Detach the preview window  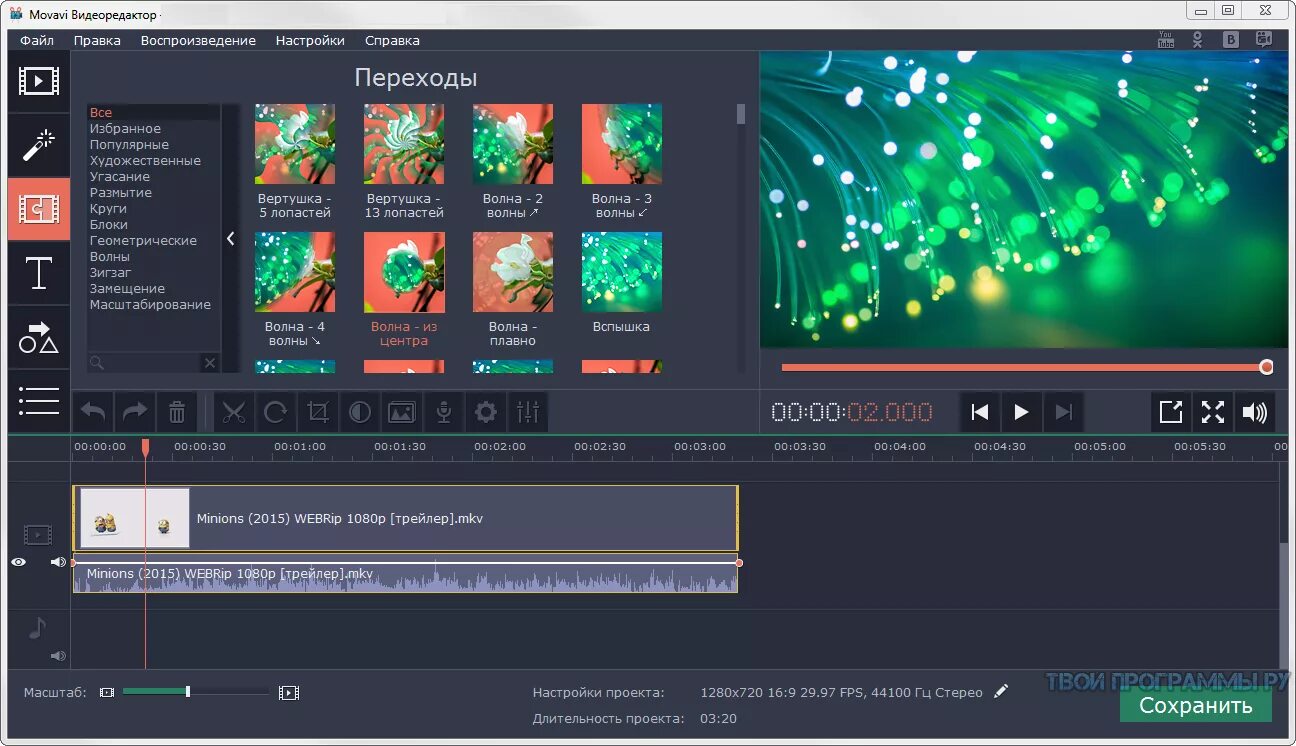pos(1171,412)
